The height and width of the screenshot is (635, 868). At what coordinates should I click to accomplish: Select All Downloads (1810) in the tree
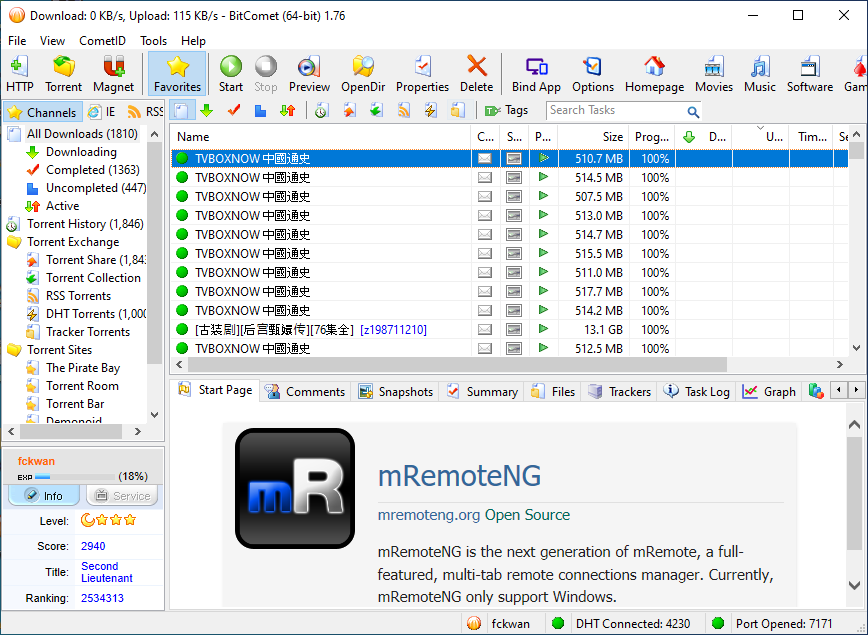pos(82,134)
